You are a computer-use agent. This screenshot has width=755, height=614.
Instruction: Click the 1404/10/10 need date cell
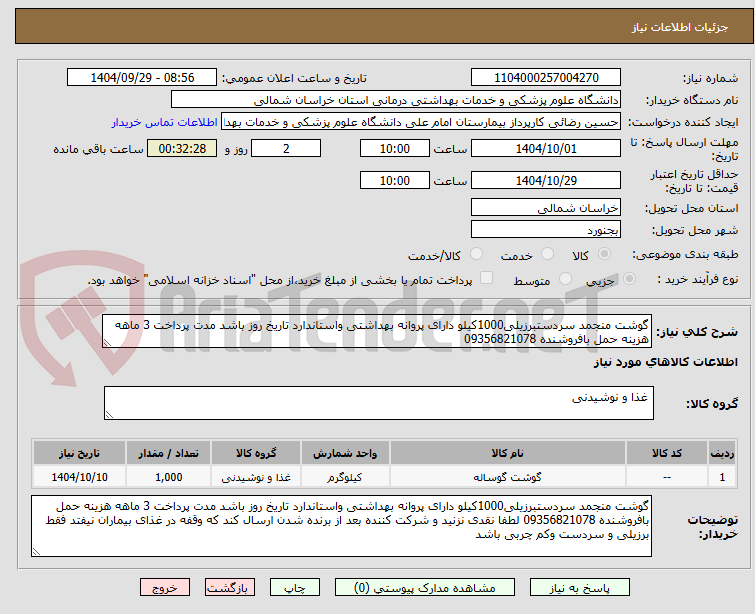(x=79, y=477)
